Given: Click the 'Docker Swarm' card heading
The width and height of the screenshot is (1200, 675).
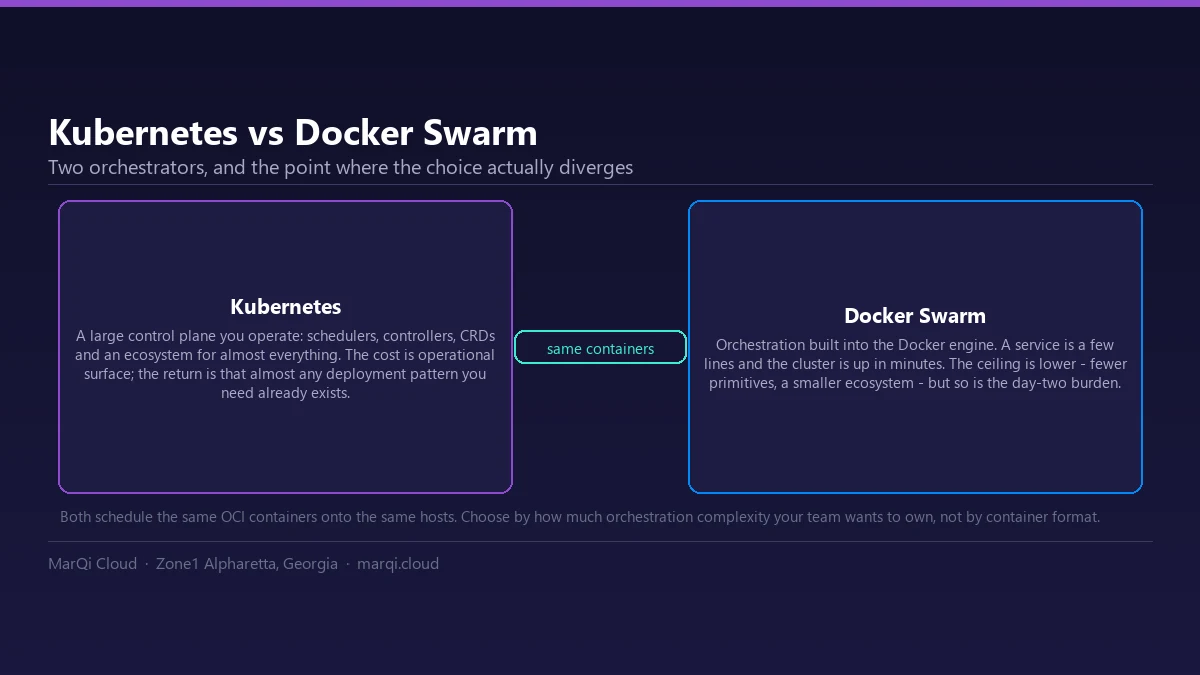Looking at the screenshot, I should pos(915,316).
